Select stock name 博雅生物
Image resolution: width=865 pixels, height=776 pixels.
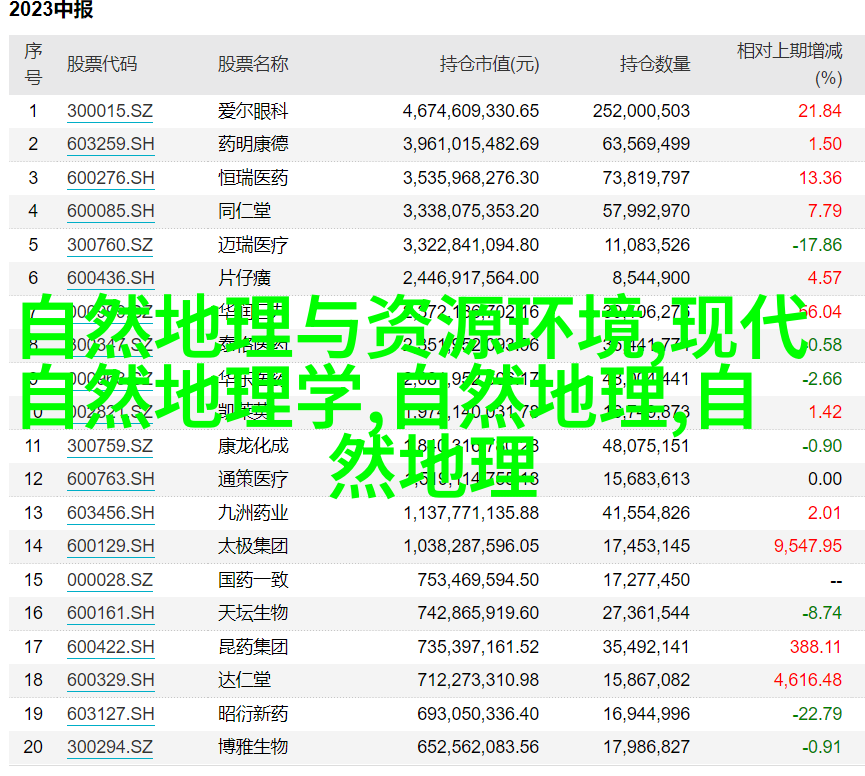click(x=253, y=747)
